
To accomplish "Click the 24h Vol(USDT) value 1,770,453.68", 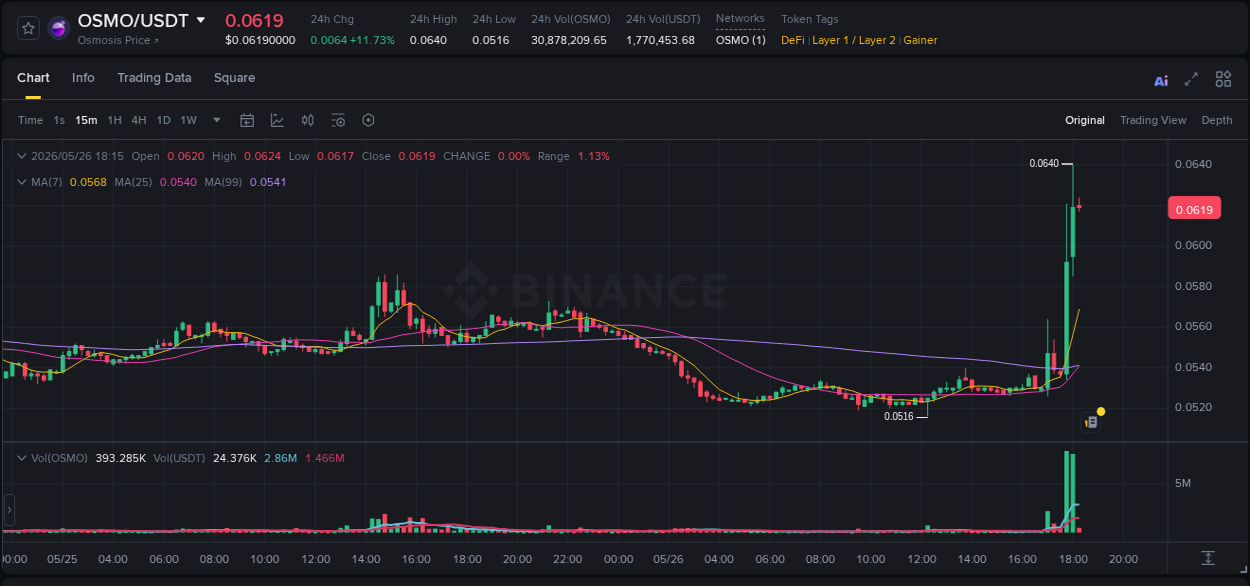I will tap(660, 40).
